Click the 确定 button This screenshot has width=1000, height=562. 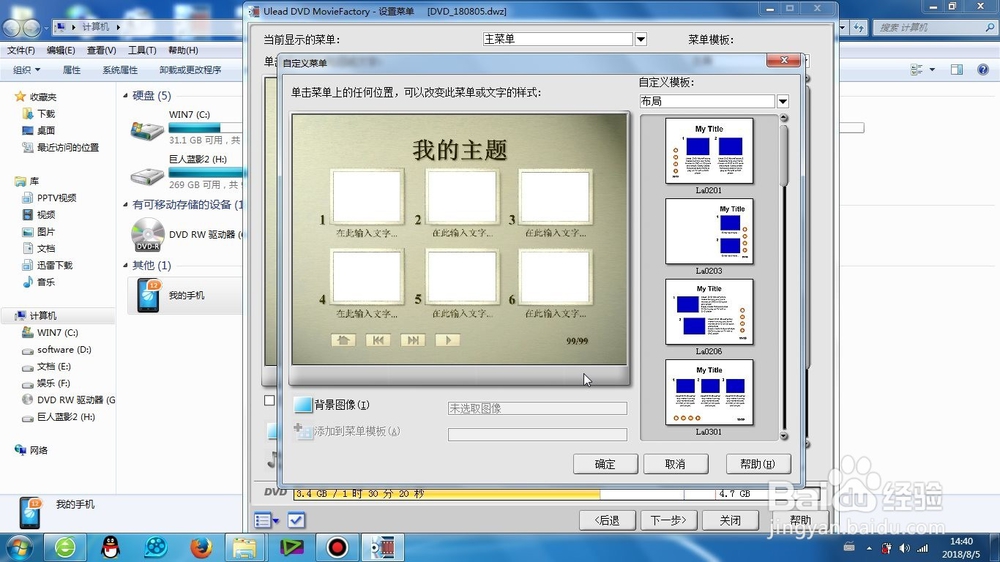click(x=605, y=464)
